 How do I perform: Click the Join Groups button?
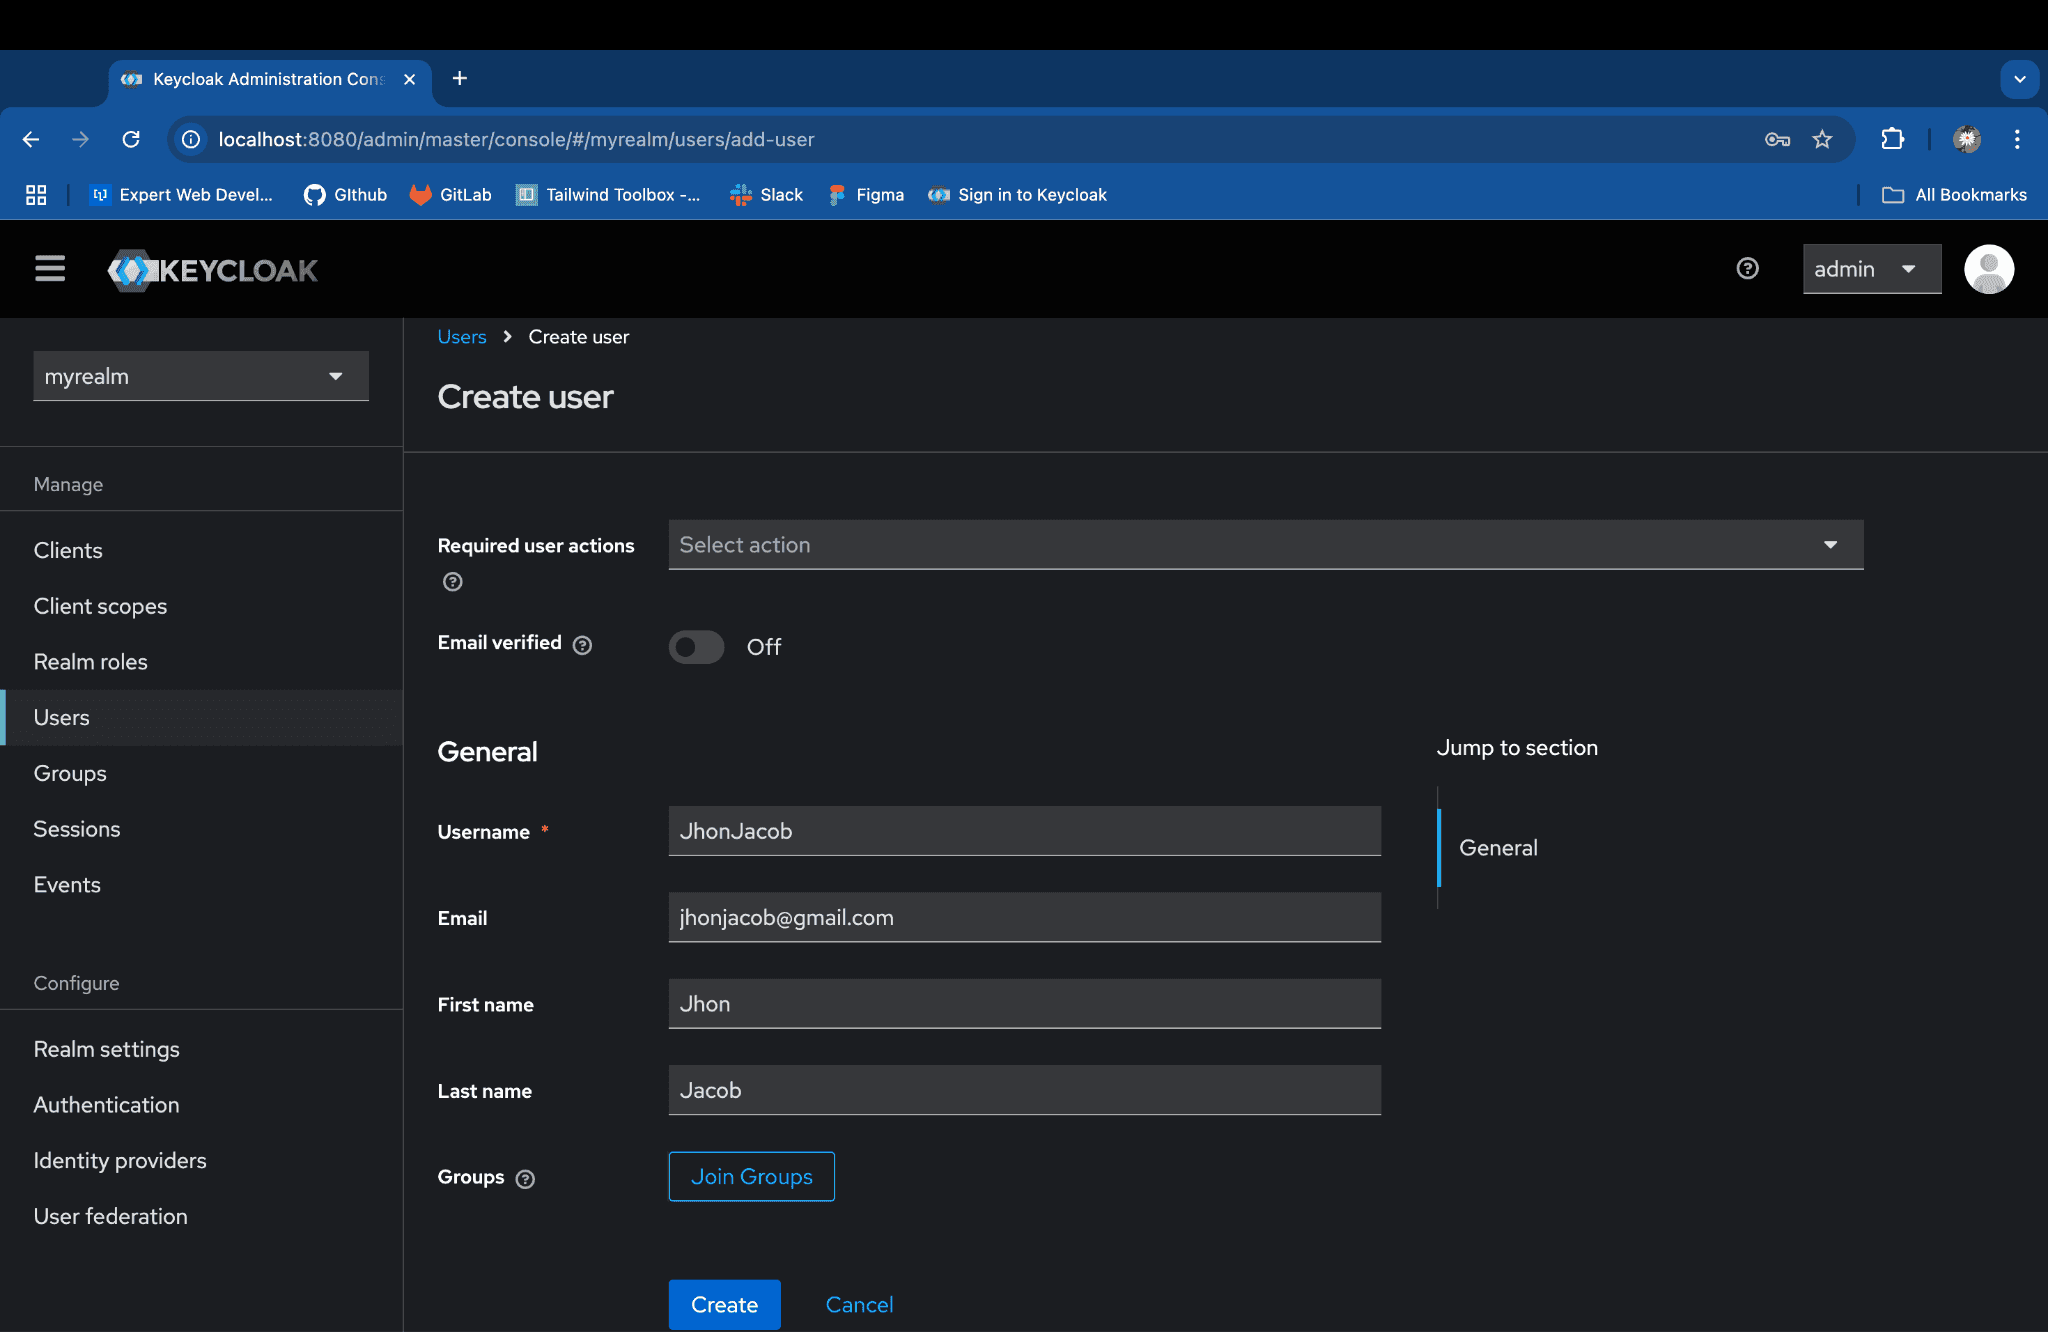point(751,1177)
